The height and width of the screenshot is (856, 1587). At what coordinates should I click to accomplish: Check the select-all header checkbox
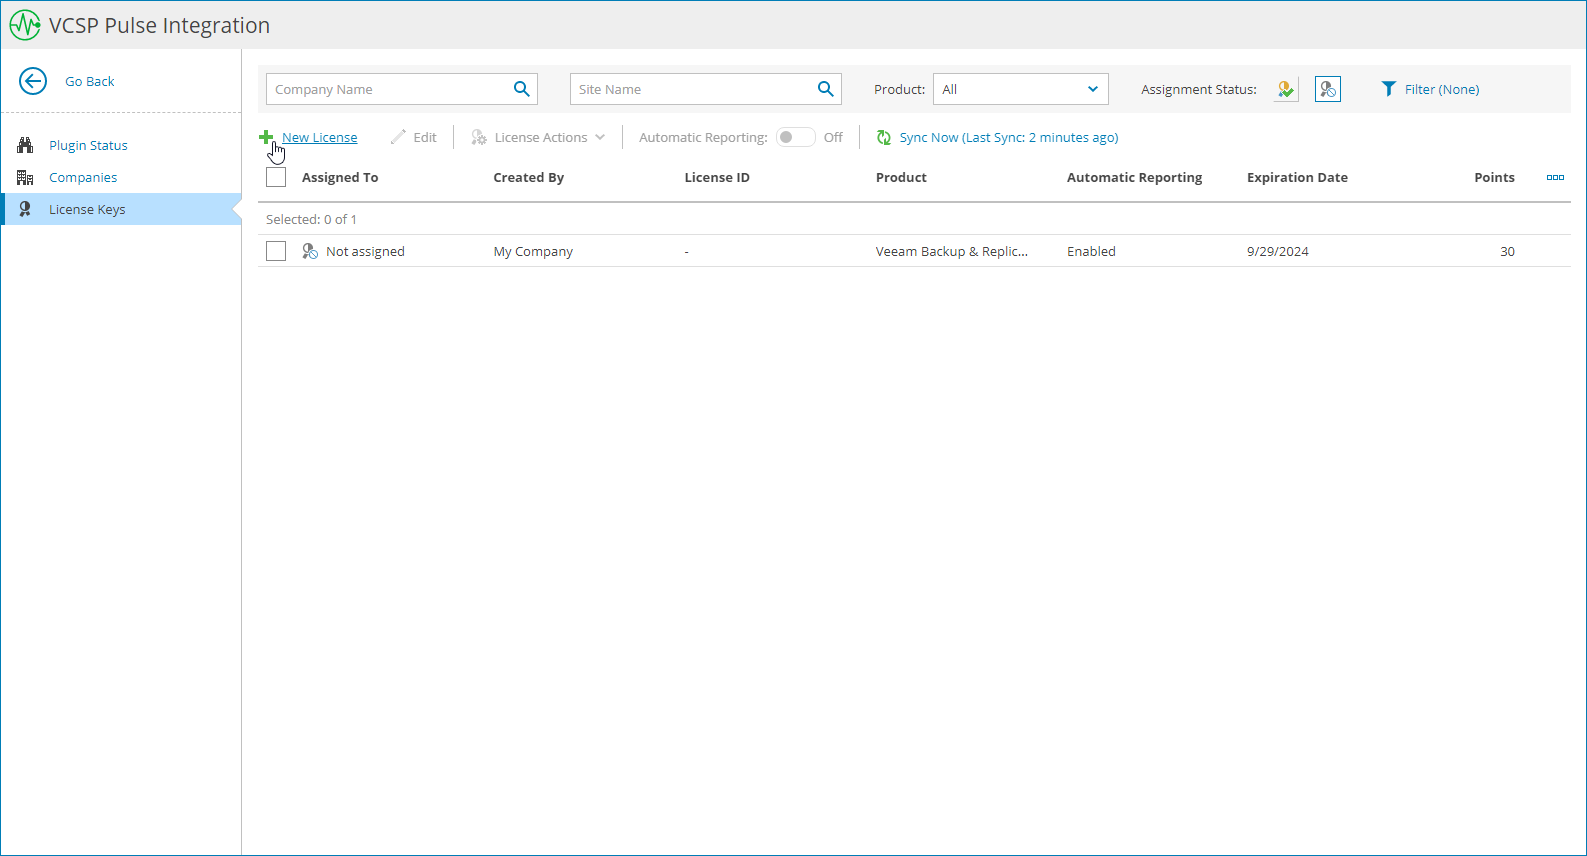pyautogui.click(x=276, y=177)
